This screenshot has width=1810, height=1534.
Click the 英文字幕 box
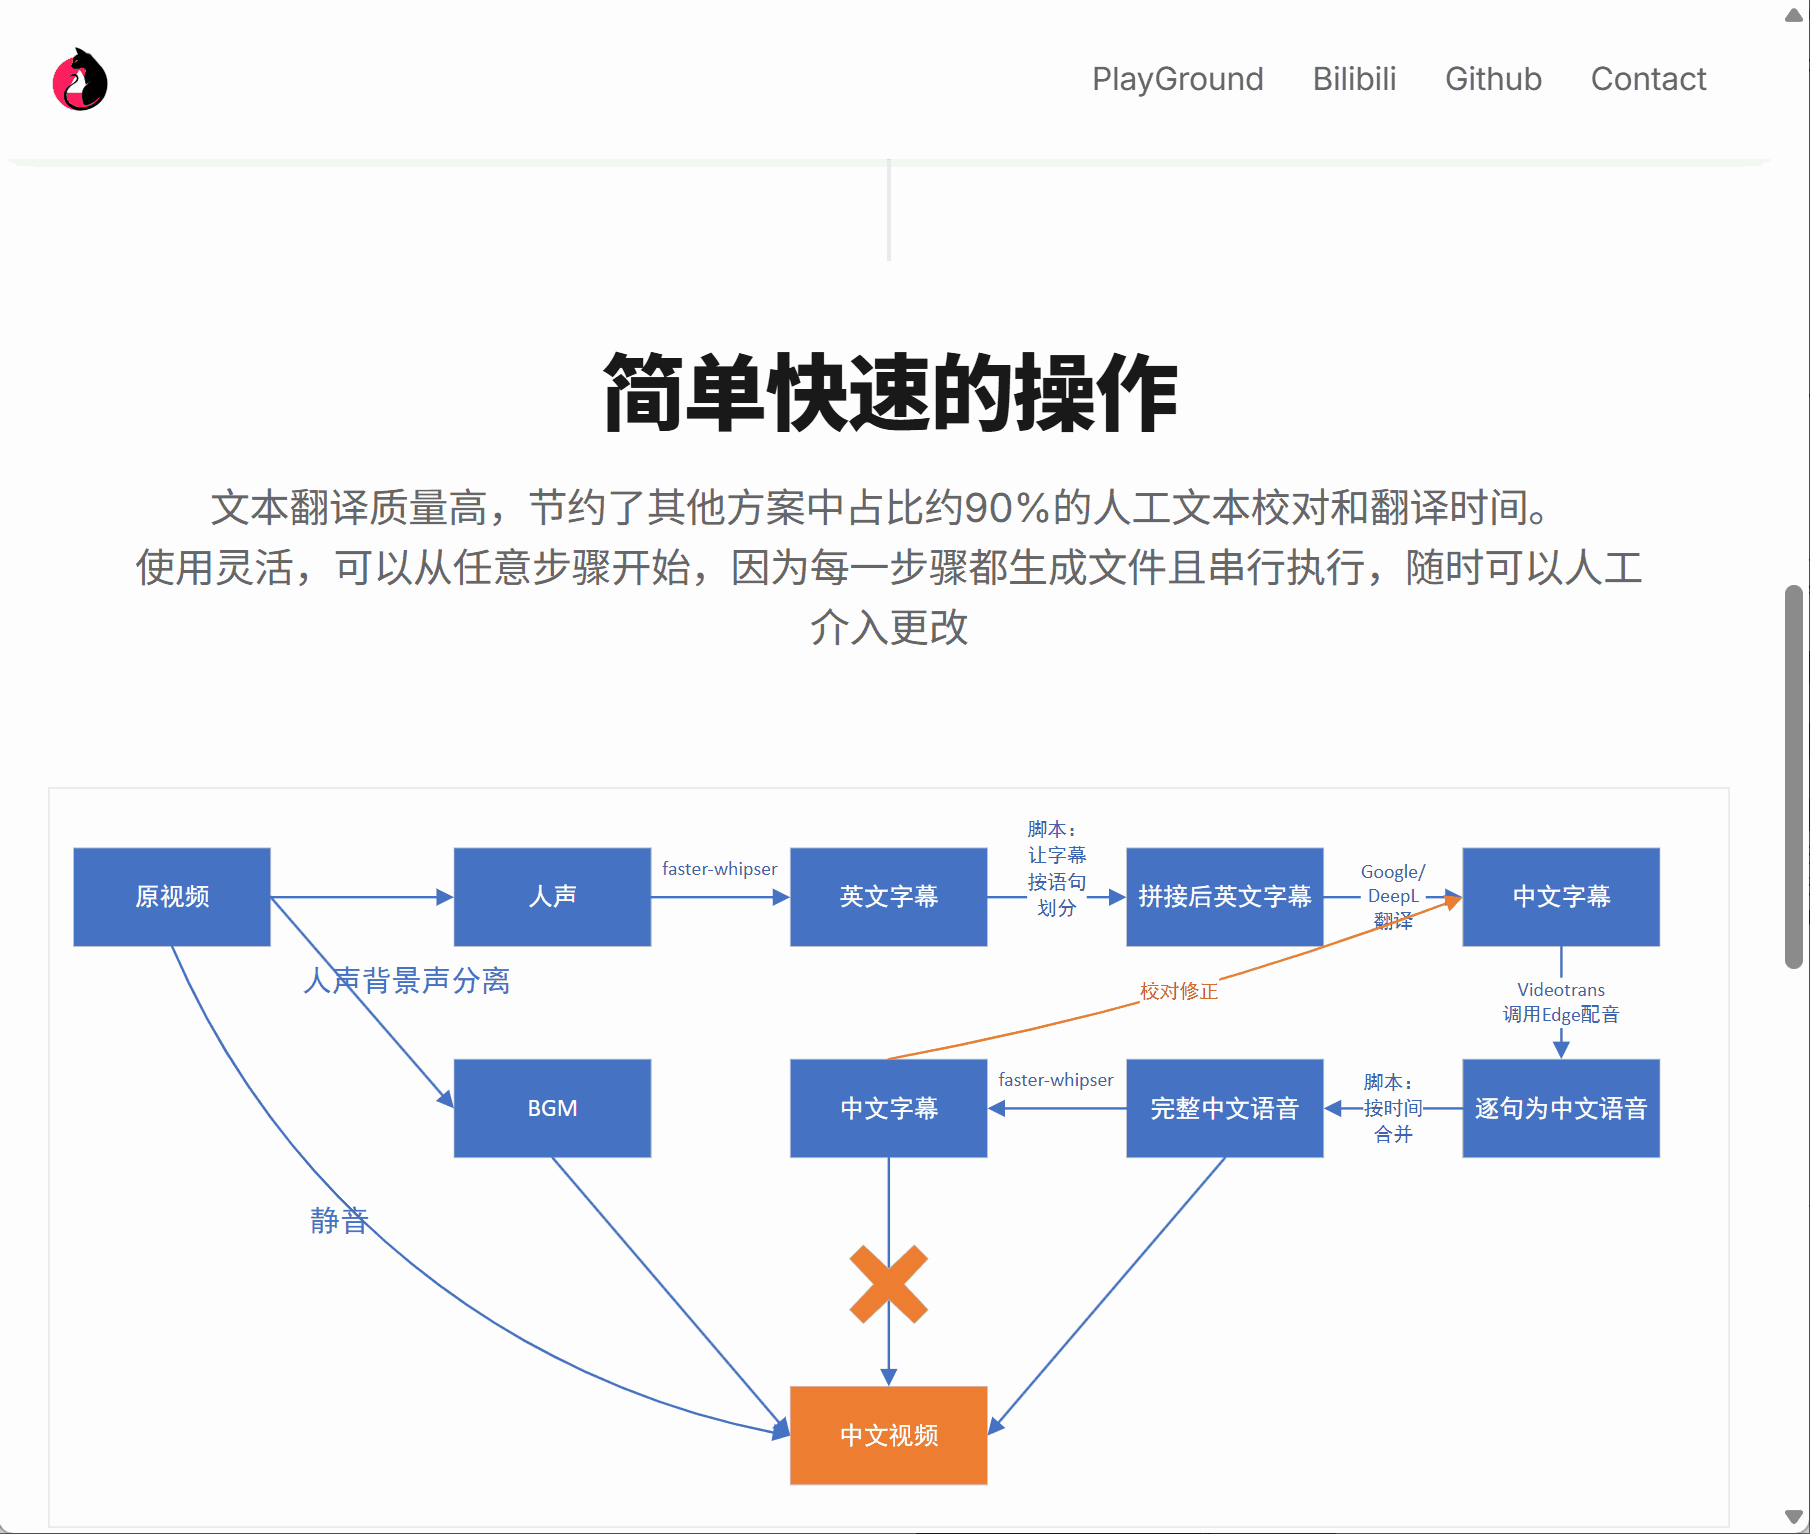tap(888, 897)
